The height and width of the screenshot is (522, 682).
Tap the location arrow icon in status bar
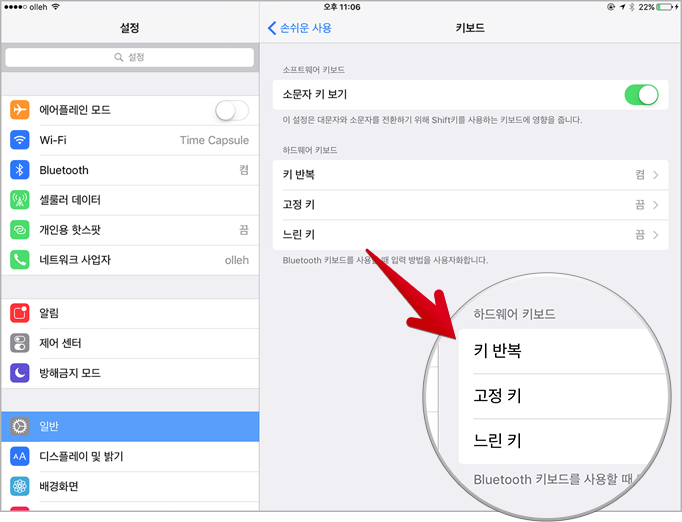tap(622, 7)
